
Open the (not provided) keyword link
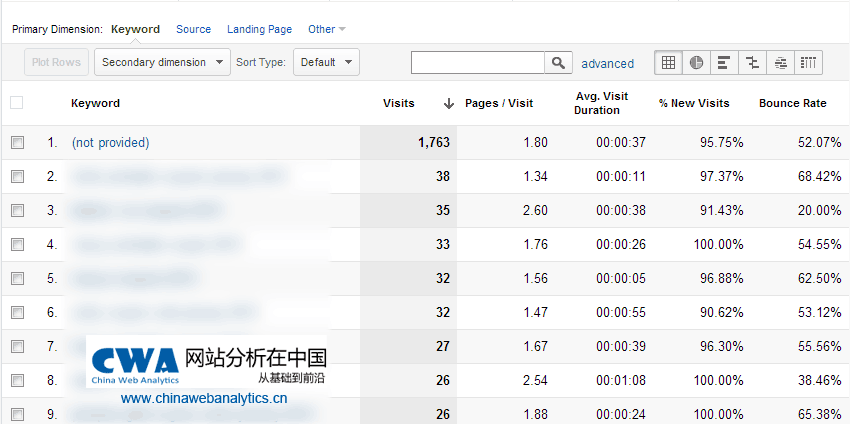pos(110,143)
